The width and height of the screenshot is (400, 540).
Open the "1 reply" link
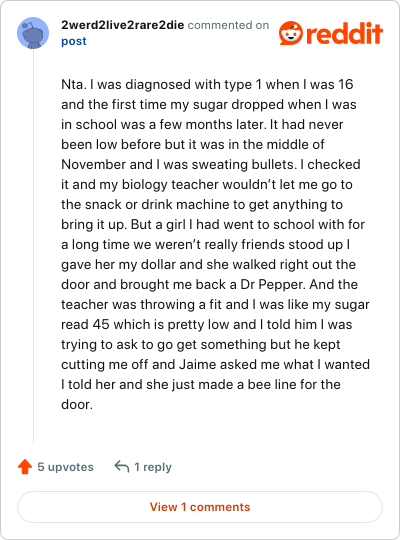click(x=153, y=467)
